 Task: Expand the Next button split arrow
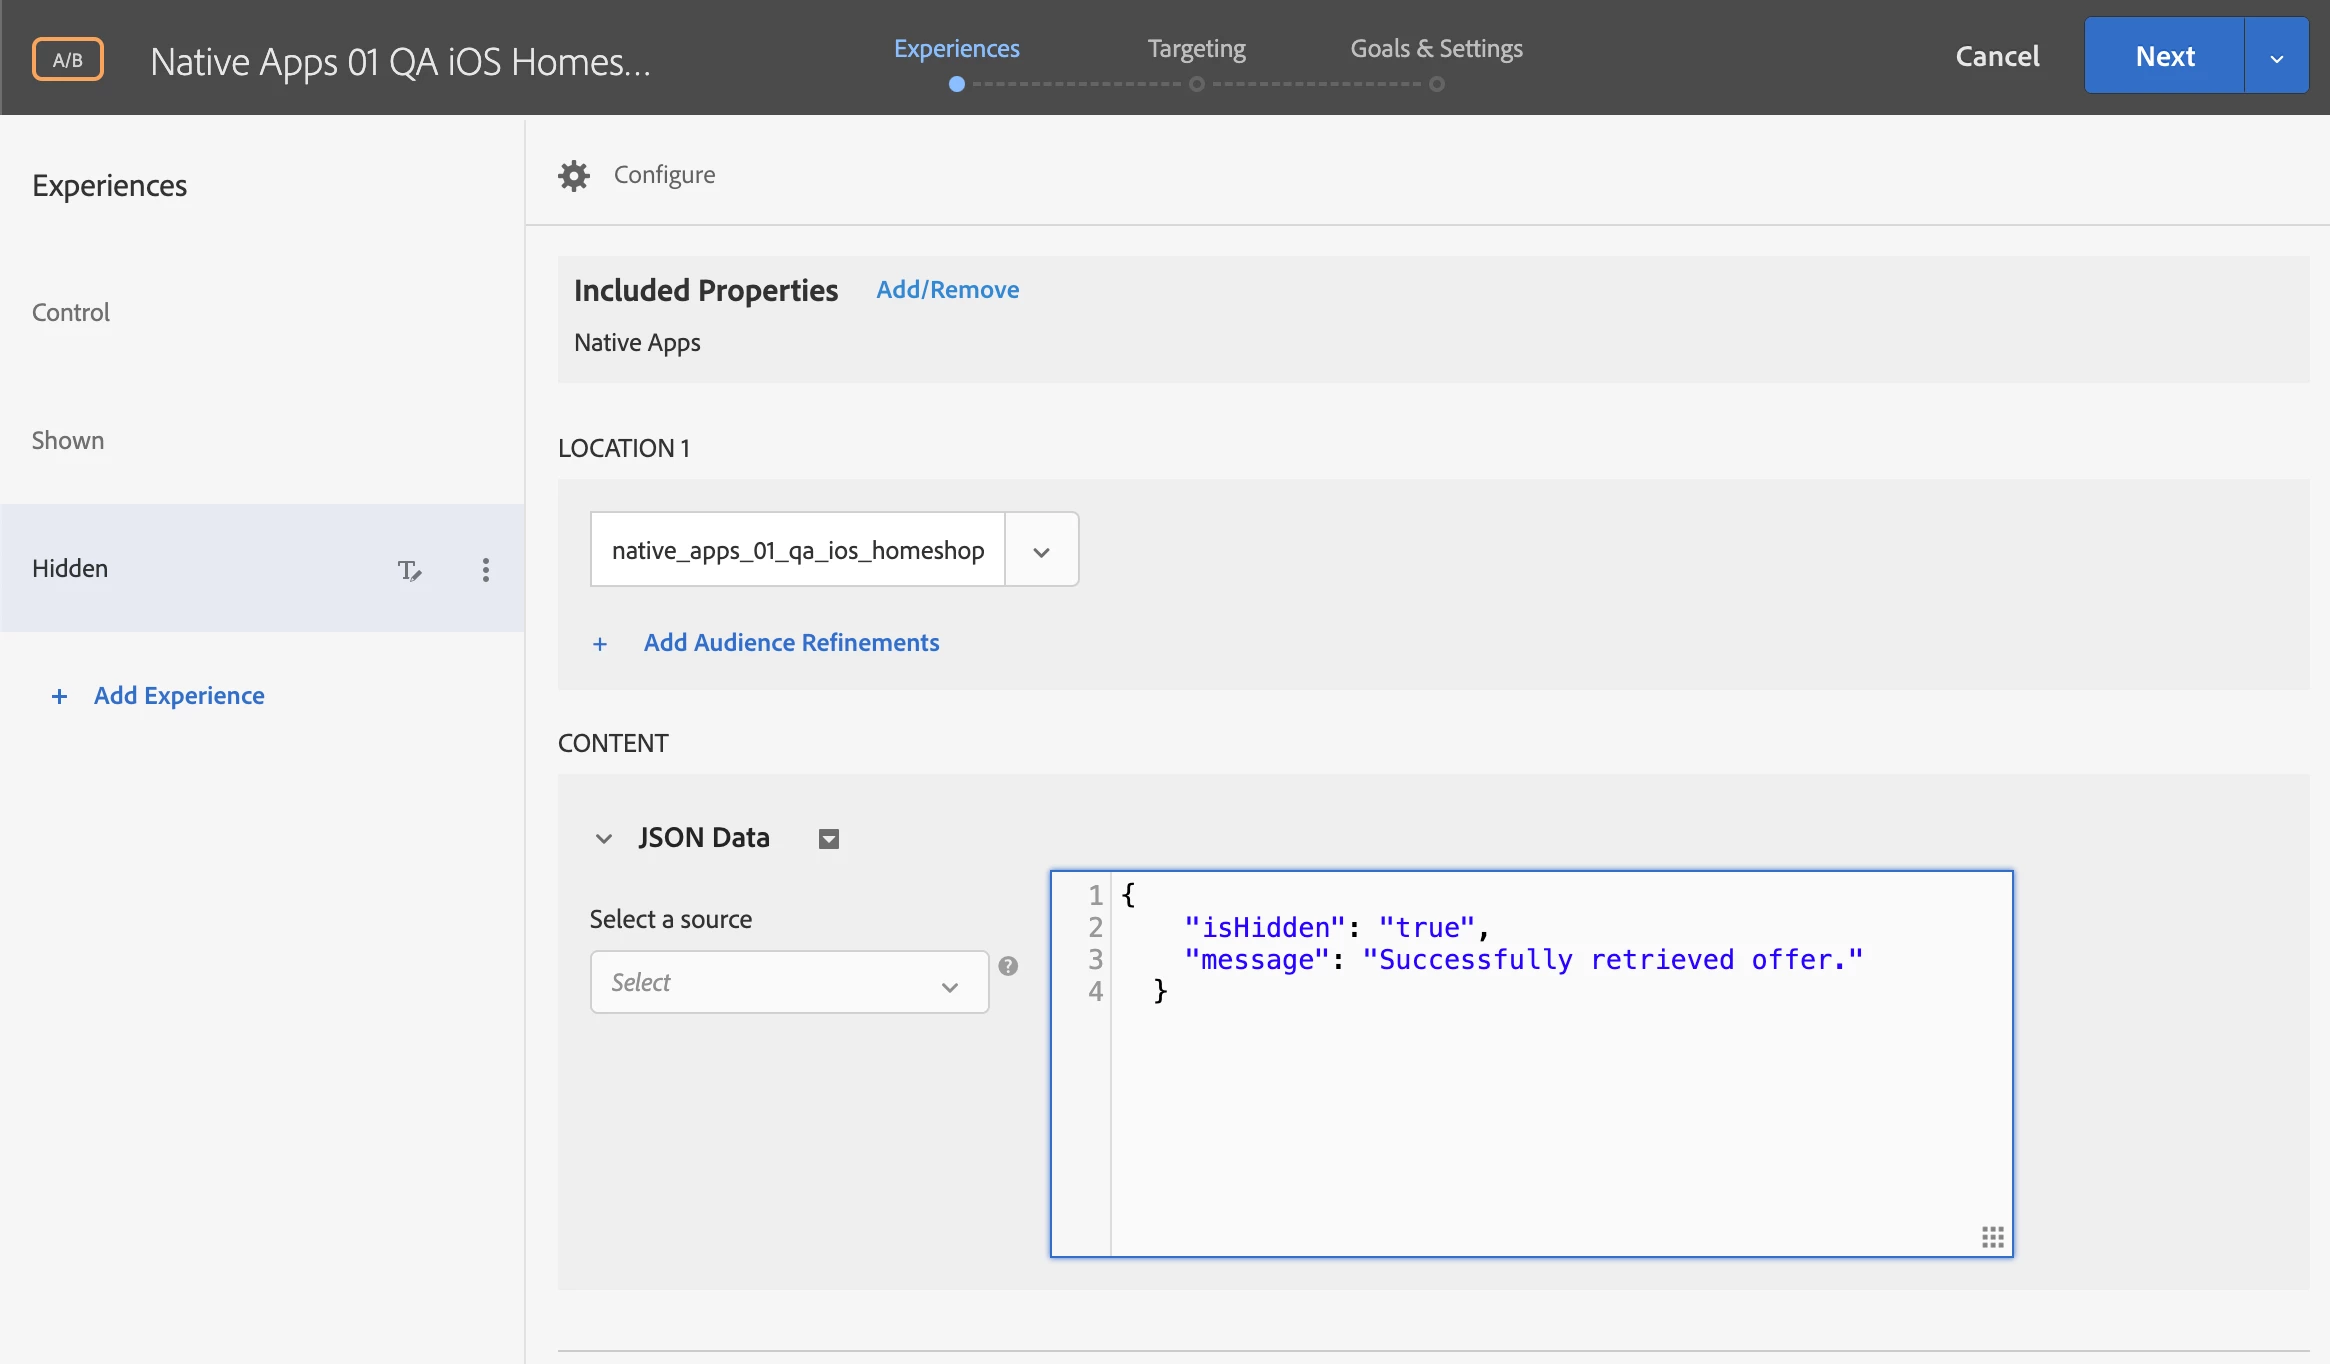tap(2277, 58)
